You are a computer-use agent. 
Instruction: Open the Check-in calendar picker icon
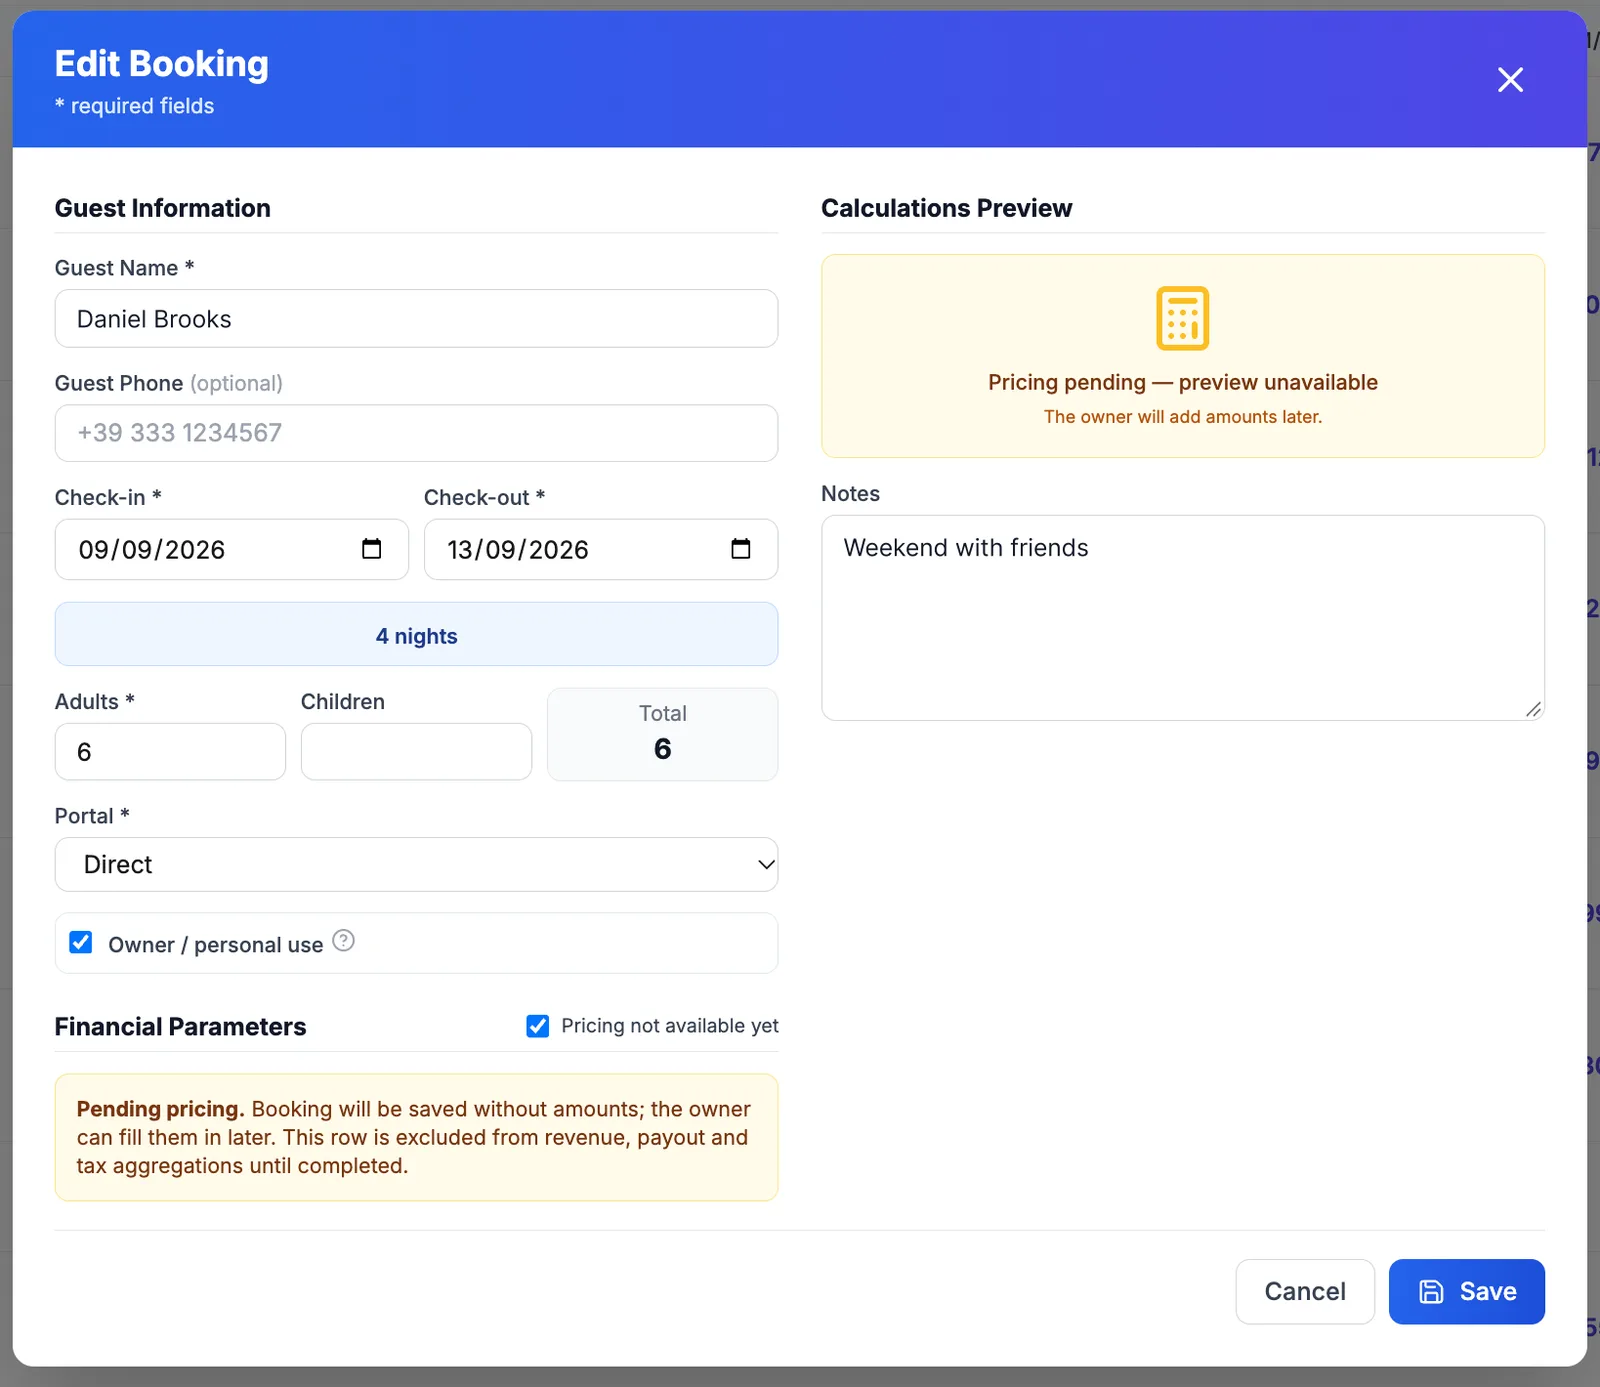371,549
